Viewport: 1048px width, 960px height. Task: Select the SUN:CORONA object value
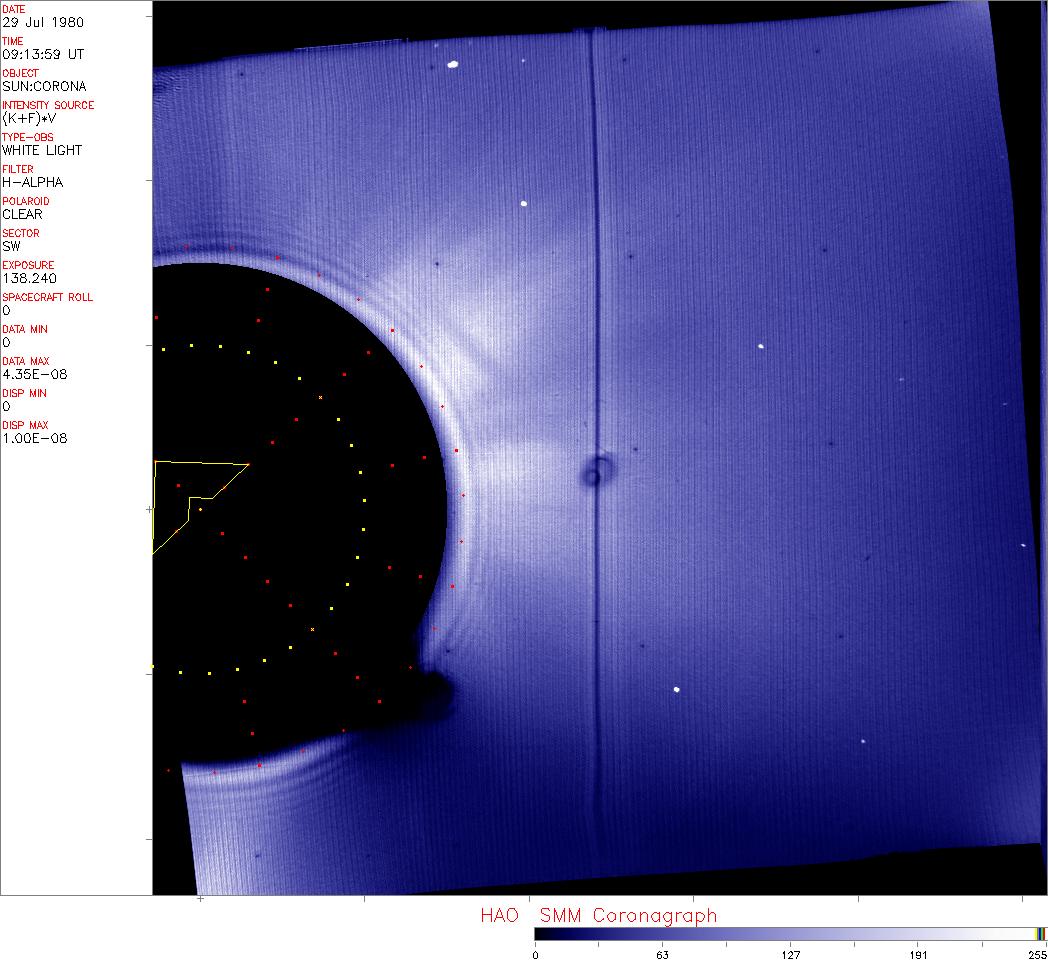click(x=44, y=86)
